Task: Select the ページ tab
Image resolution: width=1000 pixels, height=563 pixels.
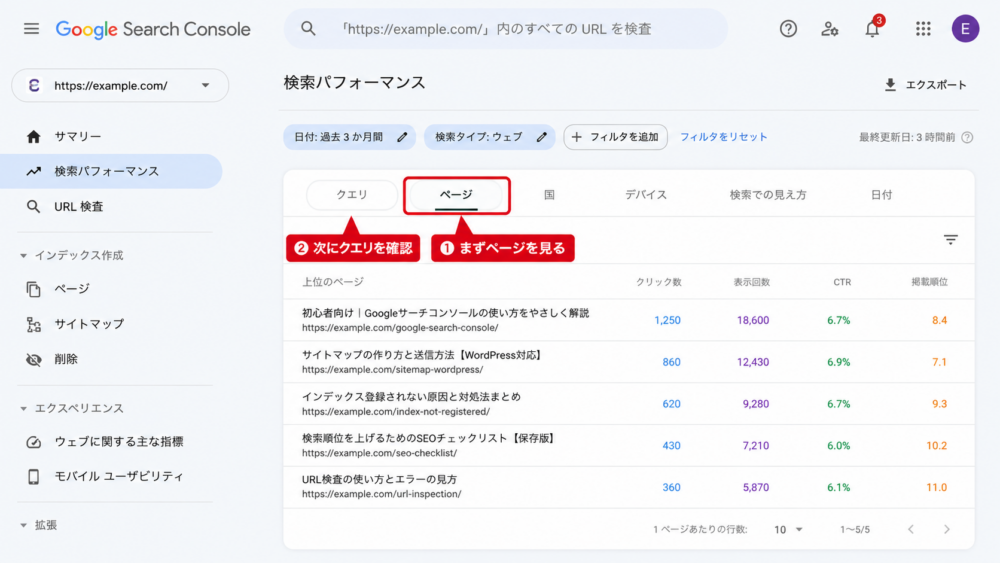Action: click(x=457, y=195)
